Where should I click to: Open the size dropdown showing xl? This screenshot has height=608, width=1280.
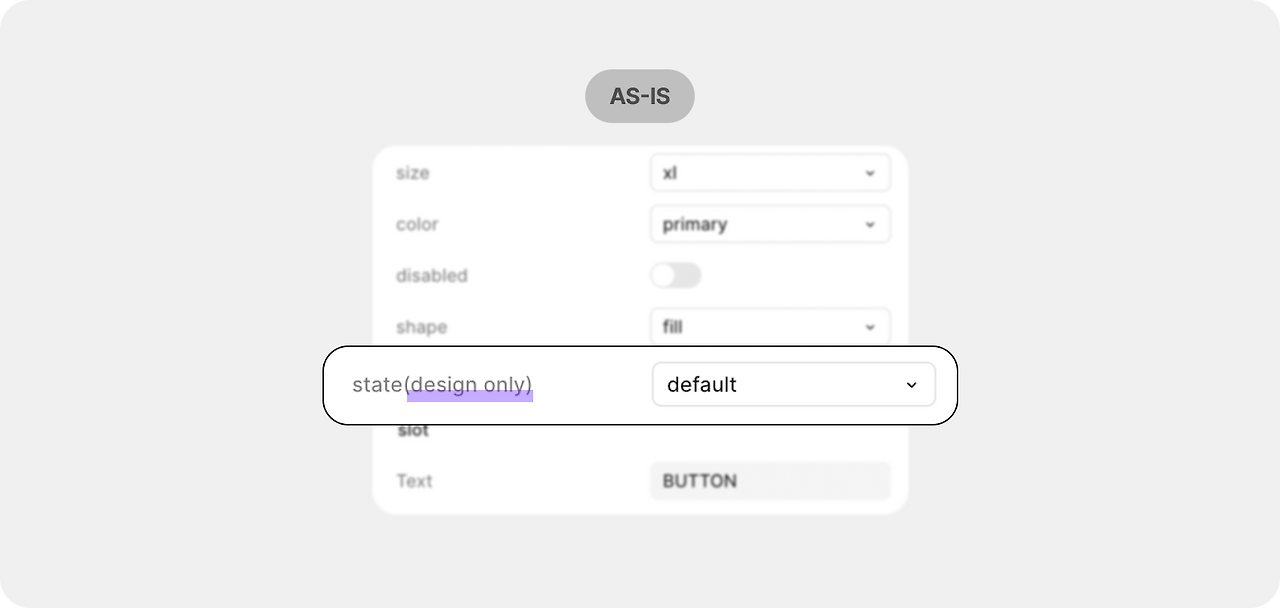769,173
